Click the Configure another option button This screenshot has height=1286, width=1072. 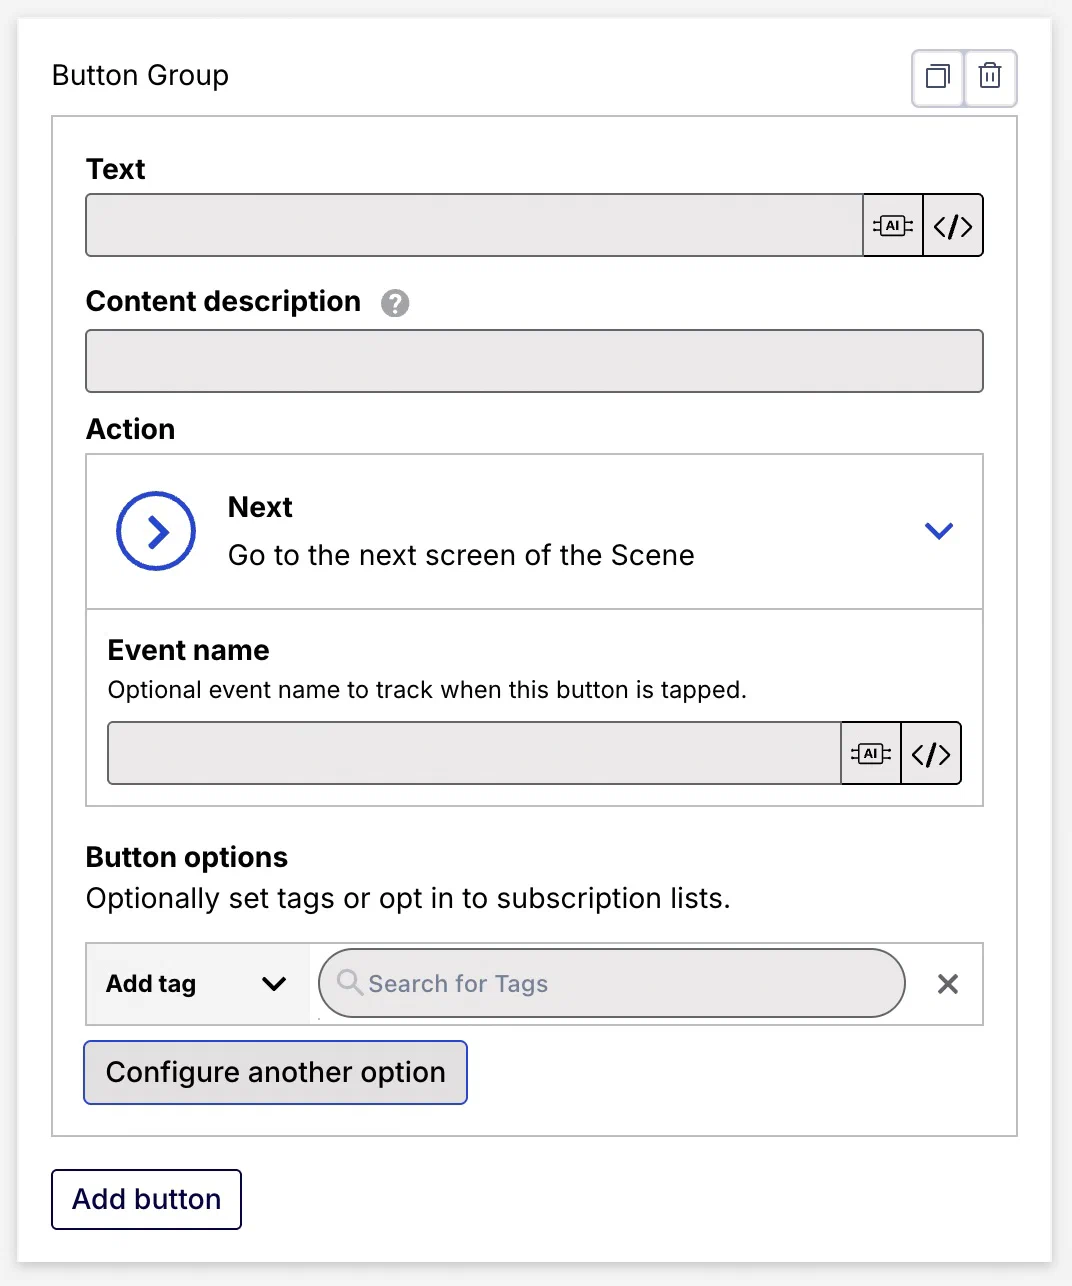[275, 1072]
